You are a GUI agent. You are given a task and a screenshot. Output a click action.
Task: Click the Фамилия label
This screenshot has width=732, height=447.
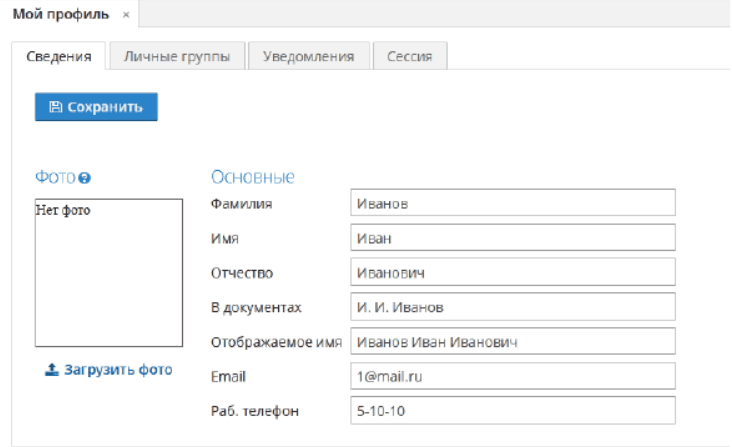tap(241, 204)
